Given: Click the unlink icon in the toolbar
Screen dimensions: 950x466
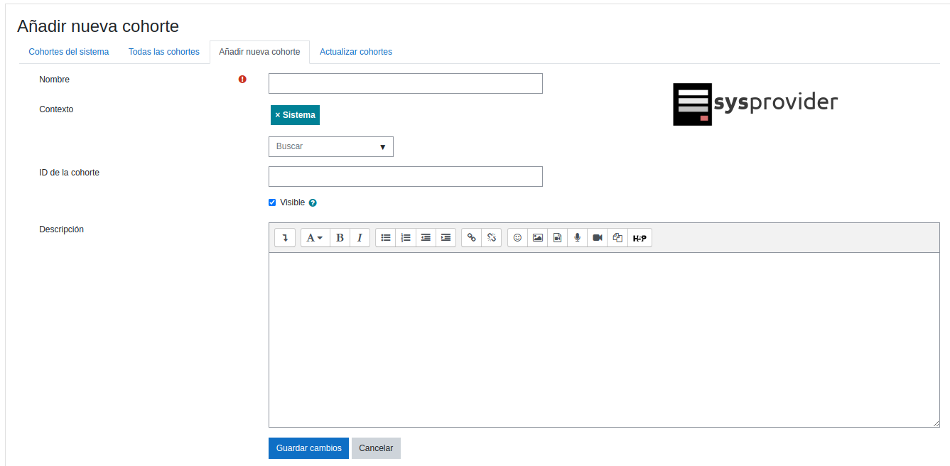Looking at the screenshot, I should (491, 238).
